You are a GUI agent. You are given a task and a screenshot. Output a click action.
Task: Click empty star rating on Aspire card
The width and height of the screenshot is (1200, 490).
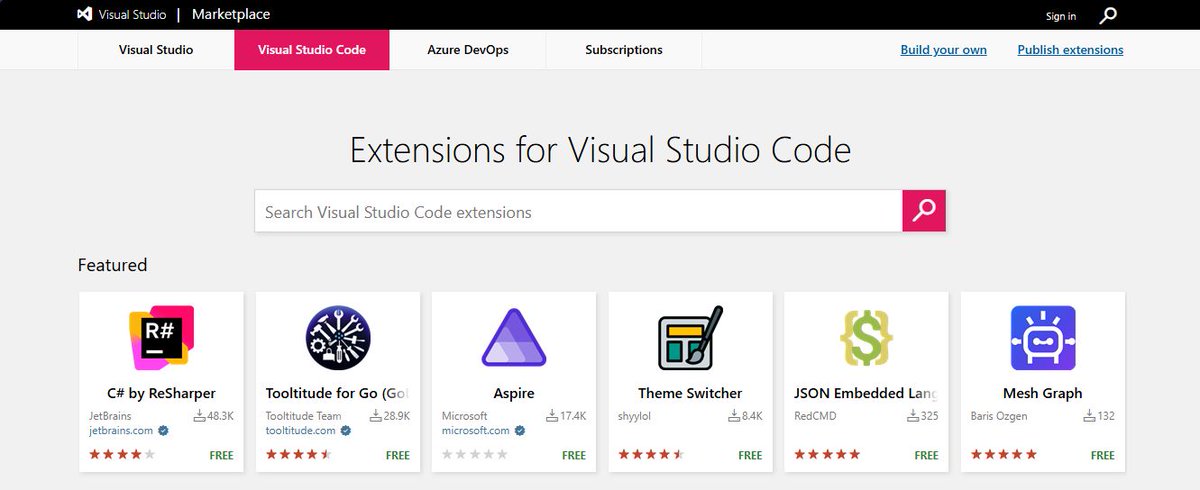coord(474,454)
